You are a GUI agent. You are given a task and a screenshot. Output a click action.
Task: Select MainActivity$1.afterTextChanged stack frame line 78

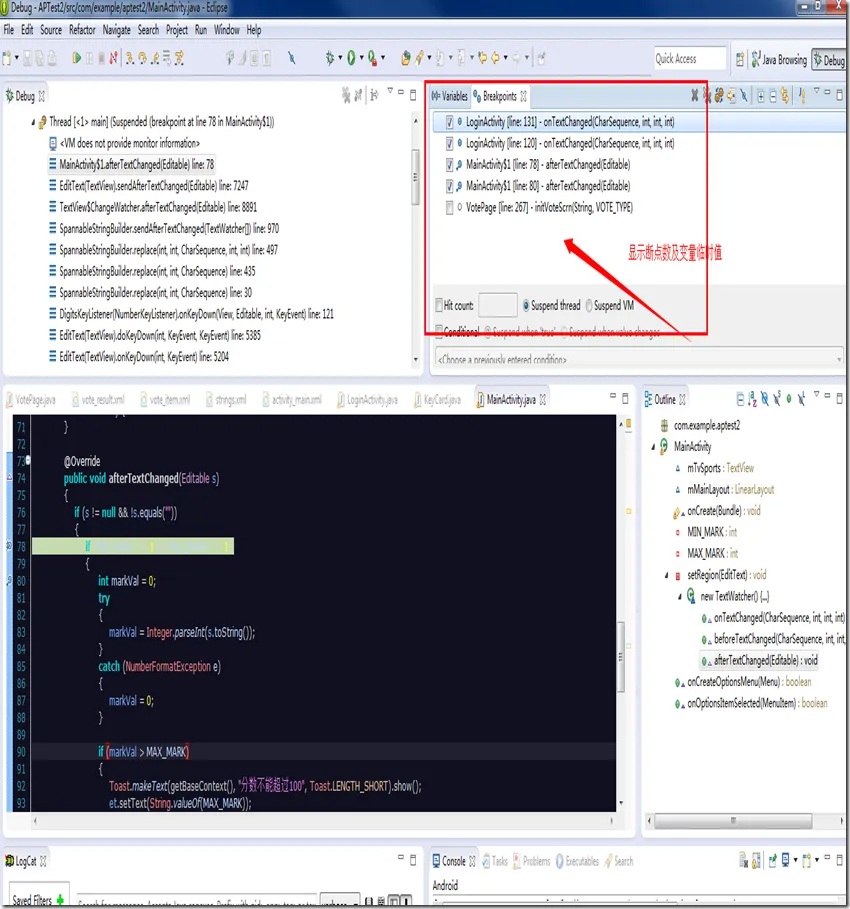pos(136,164)
